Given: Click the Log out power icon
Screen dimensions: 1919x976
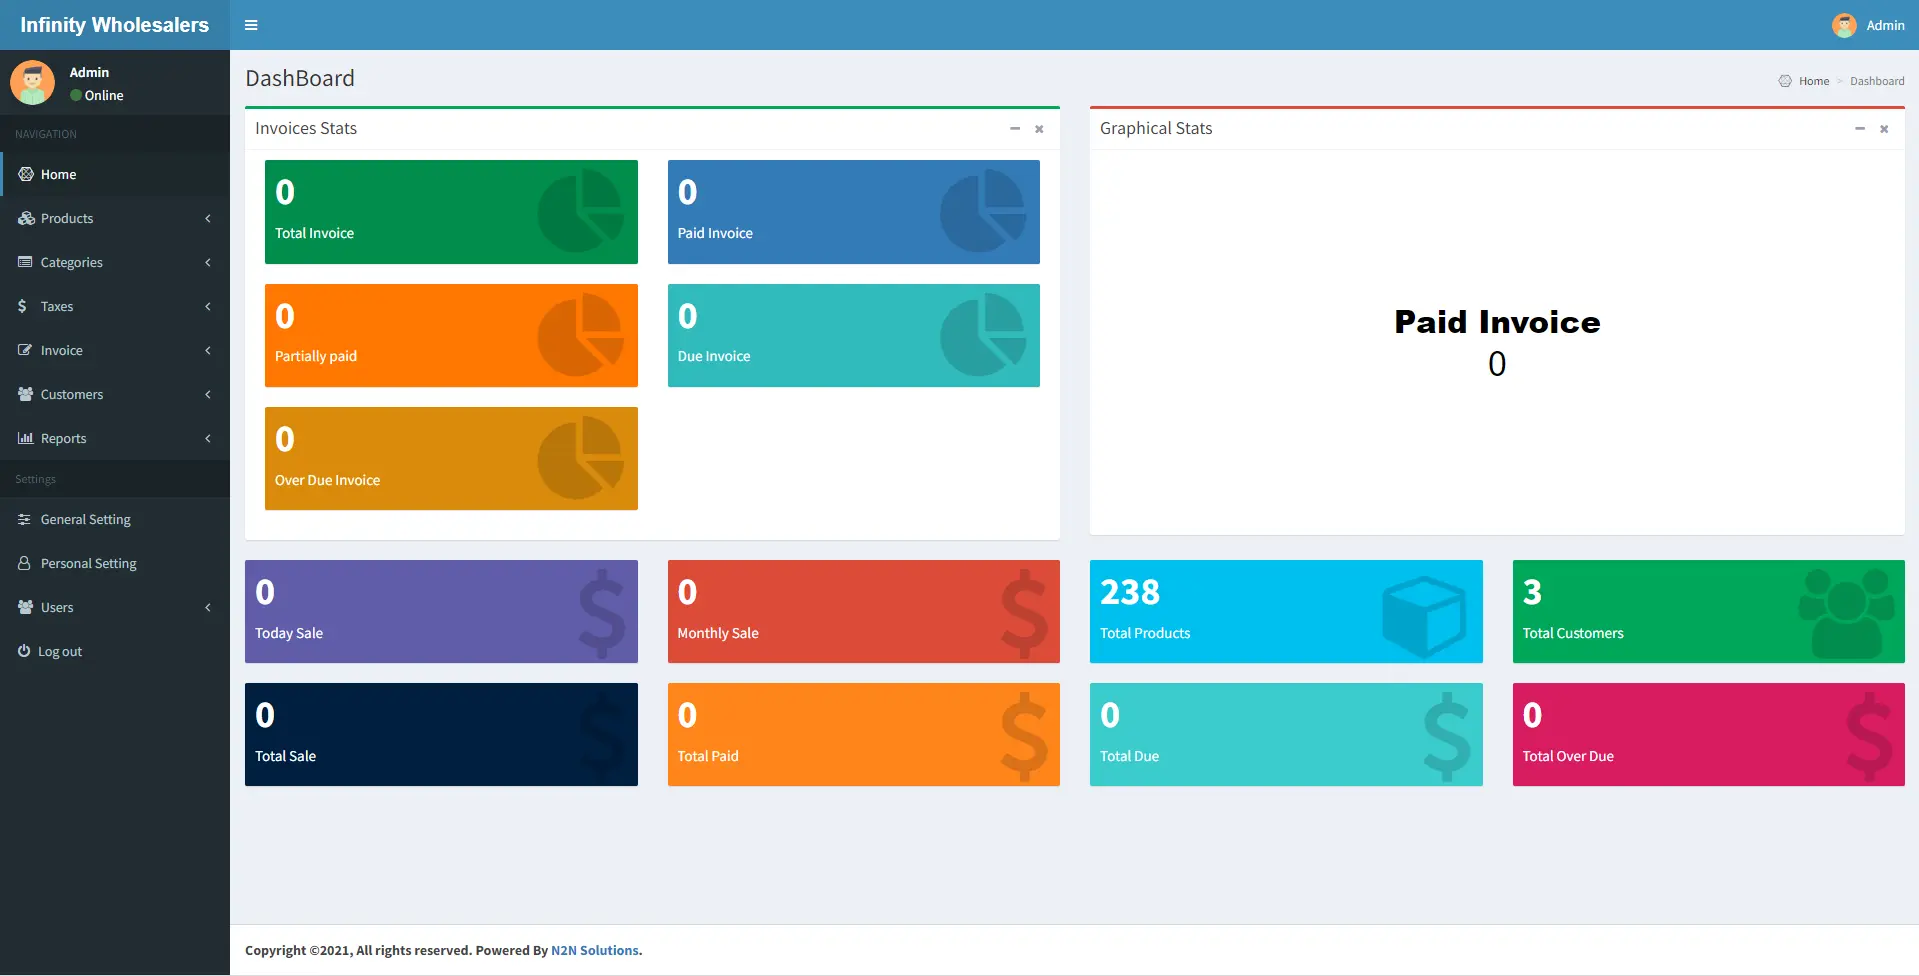Looking at the screenshot, I should click(24, 651).
